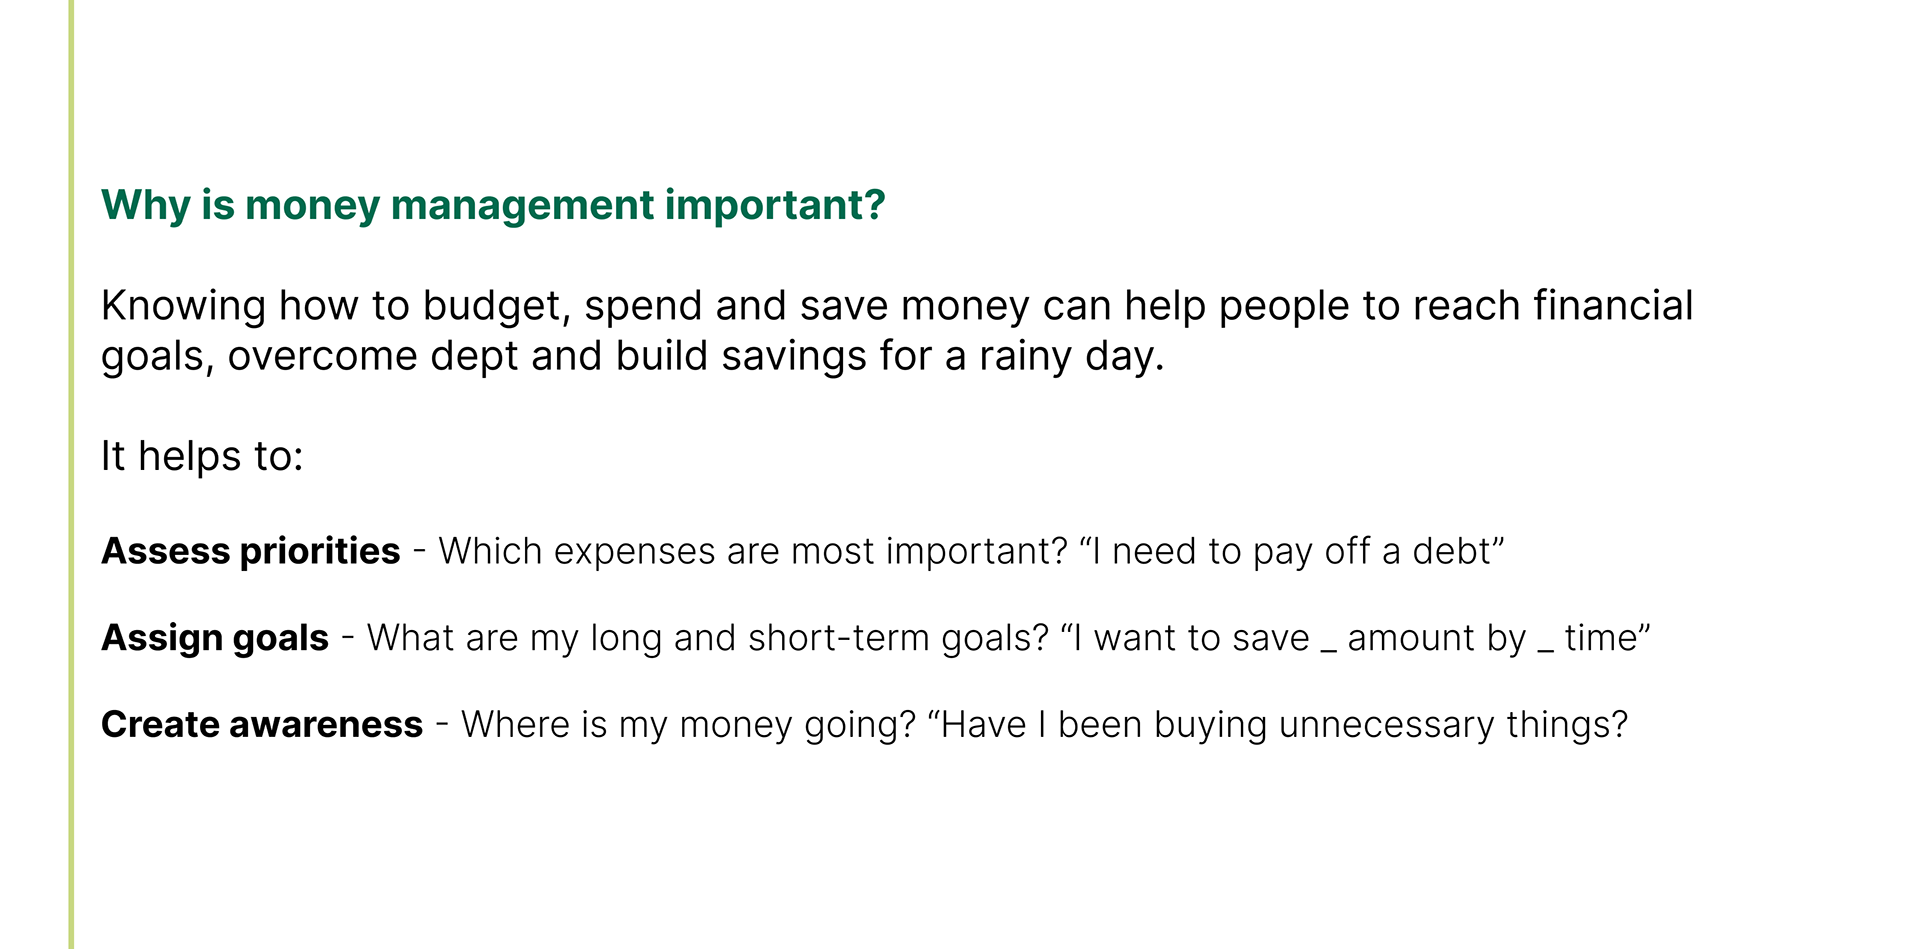This screenshot has height=949, width=1920.
Task: Click the bold "Assess priorities" label
Action: [250, 552]
